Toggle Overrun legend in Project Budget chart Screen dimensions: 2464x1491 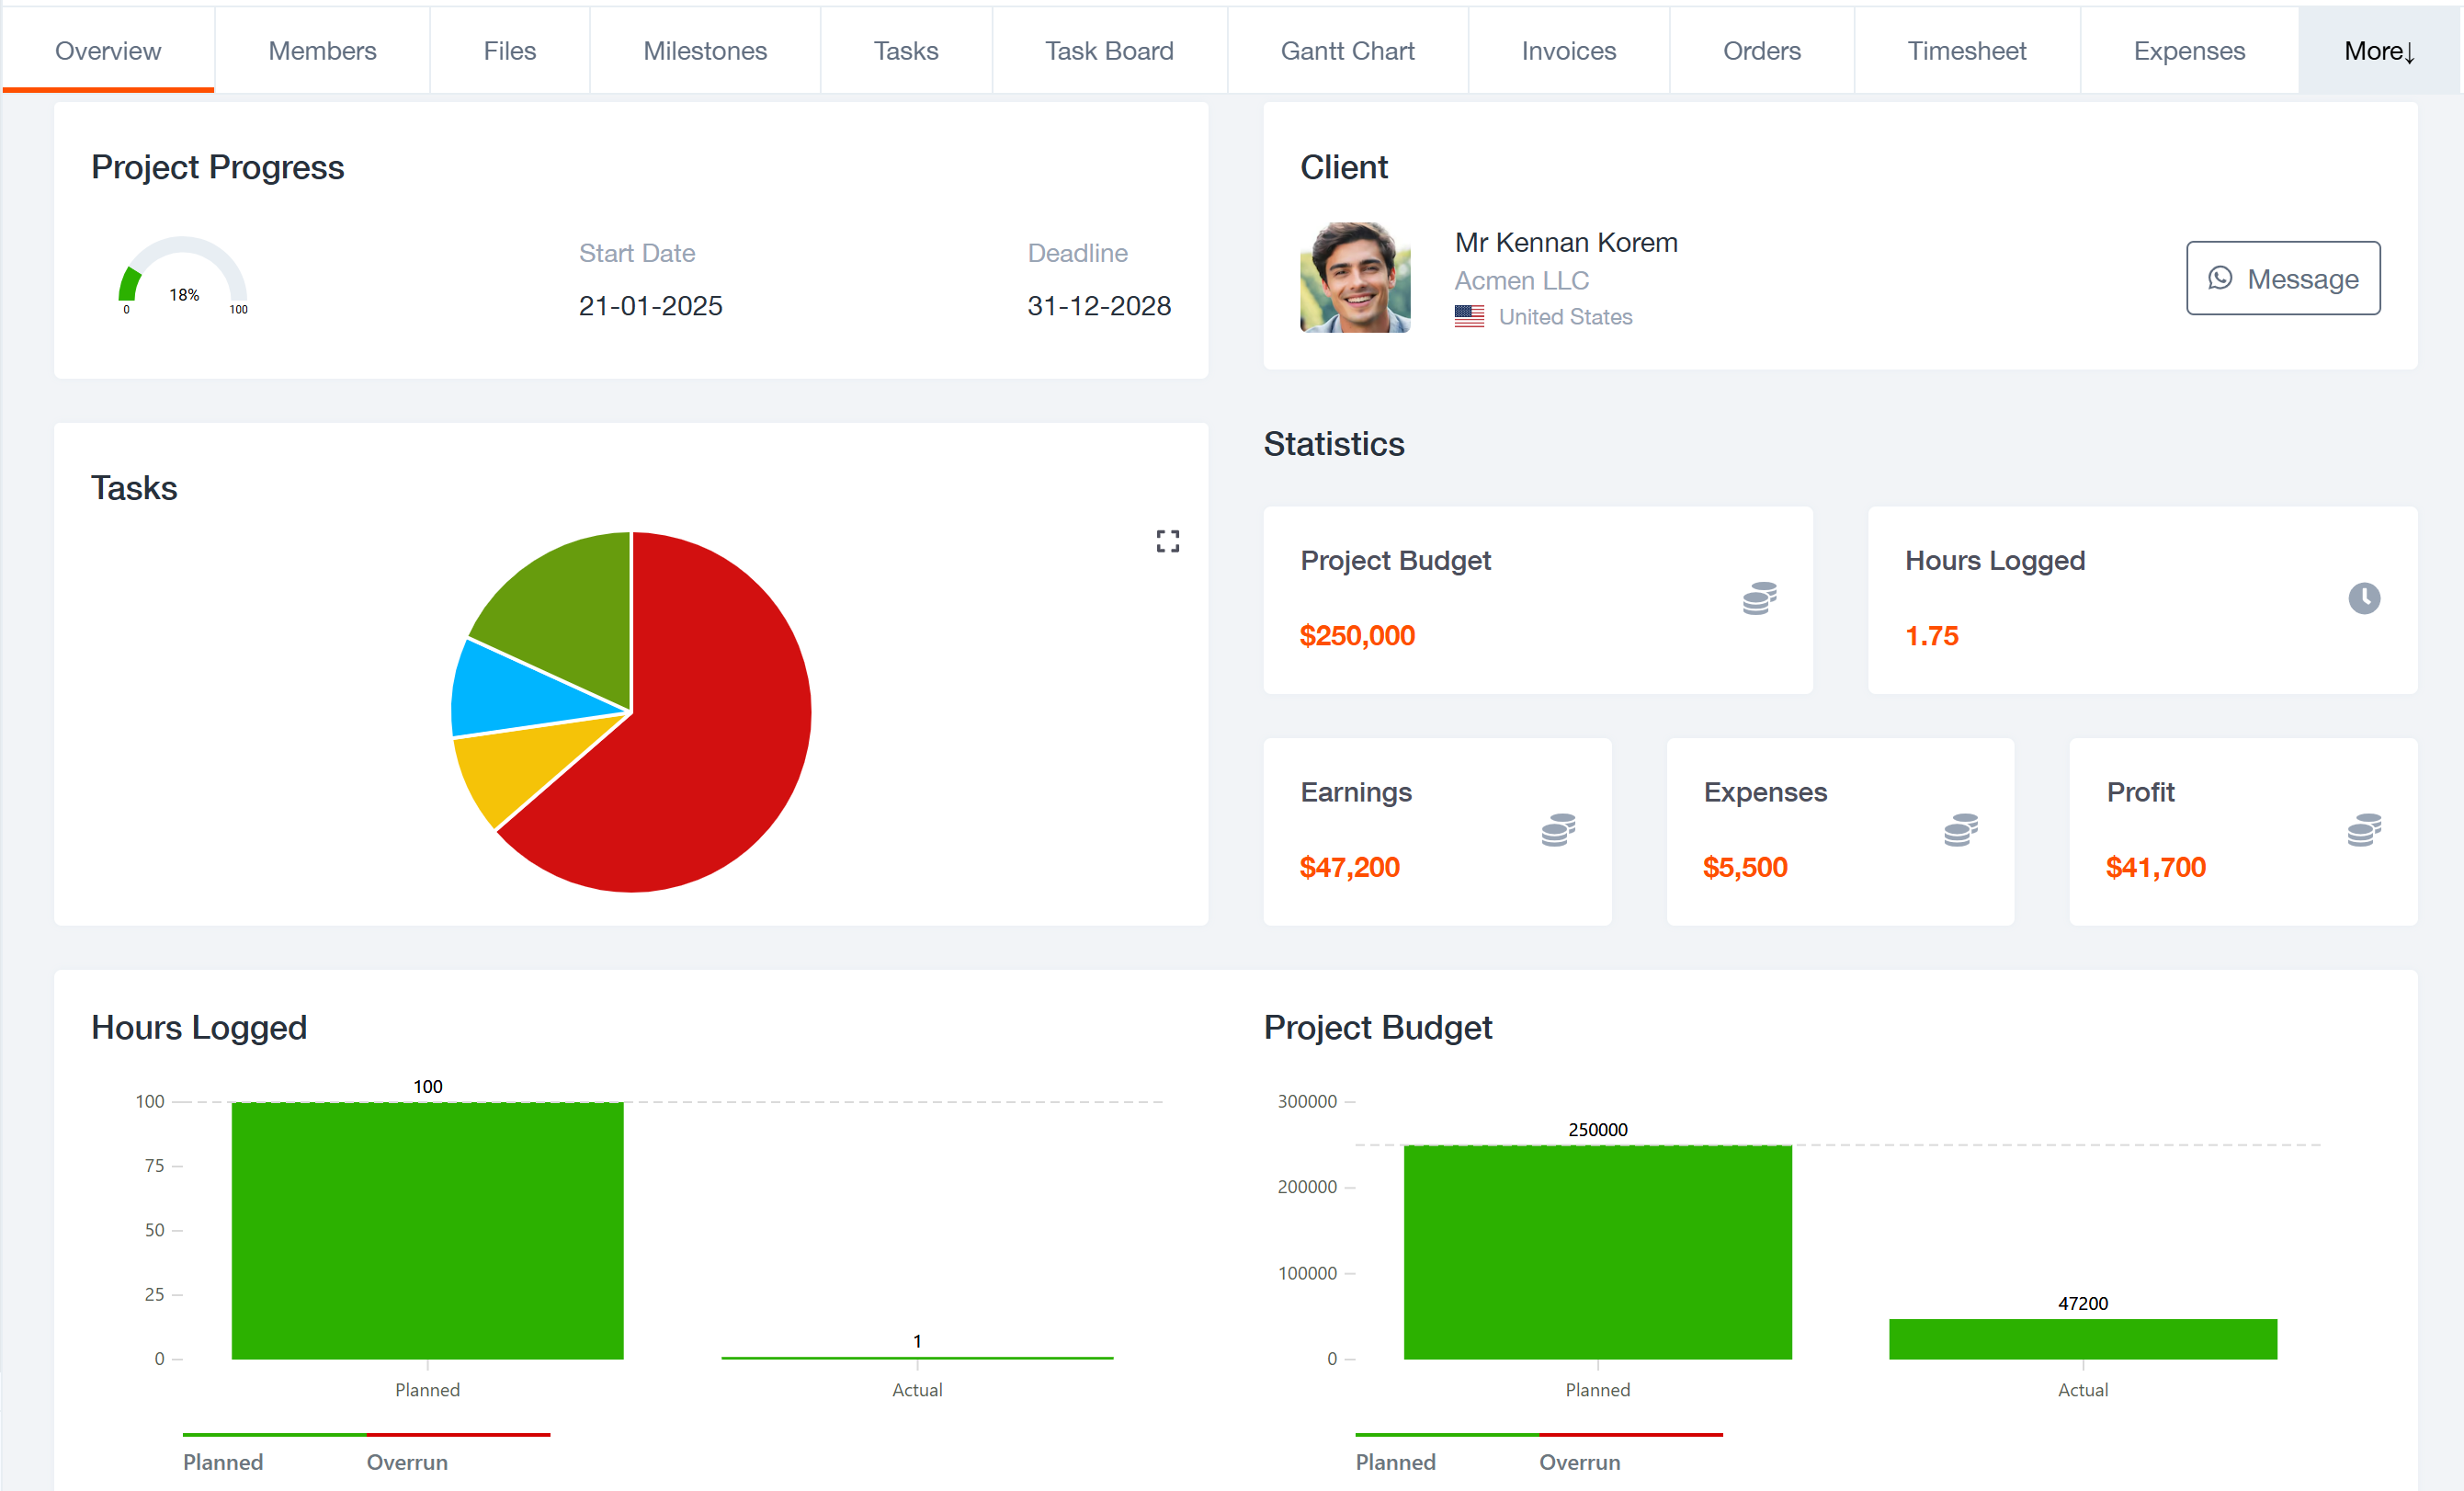(1579, 1461)
